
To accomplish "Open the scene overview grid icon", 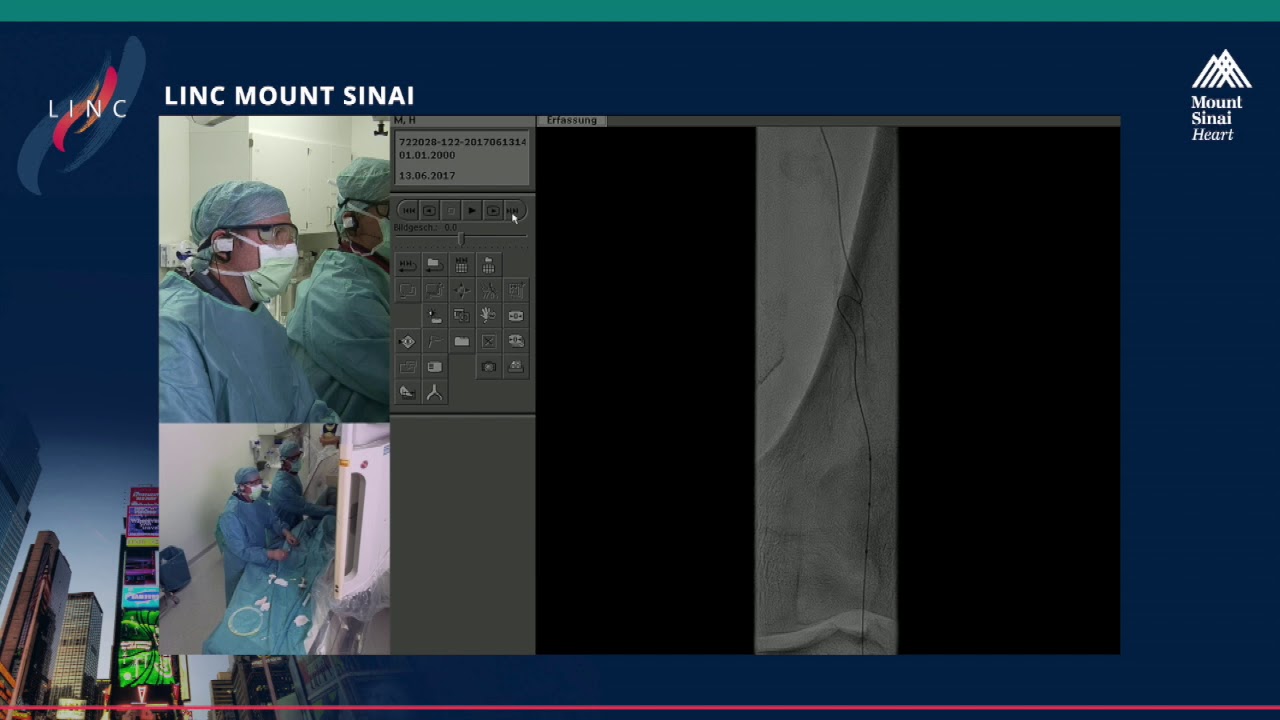I will (462, 264).
